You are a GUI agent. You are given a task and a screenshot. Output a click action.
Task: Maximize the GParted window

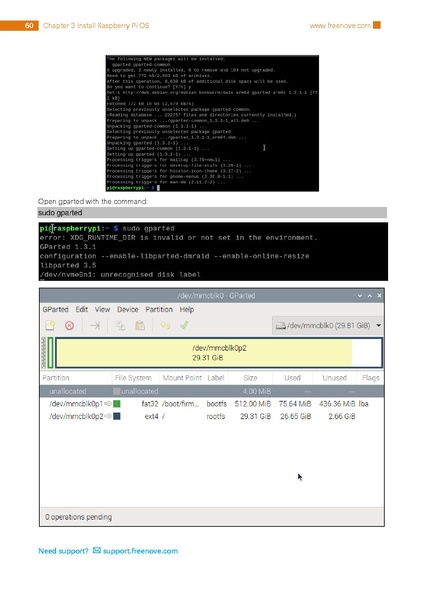[x=370, y=295]
